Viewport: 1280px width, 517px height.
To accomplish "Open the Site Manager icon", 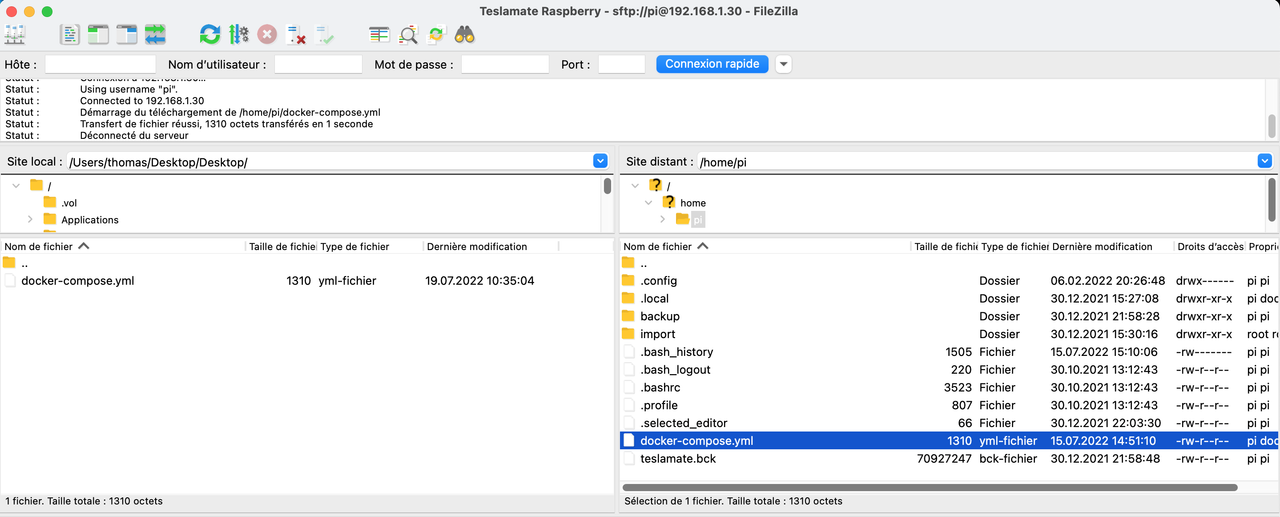I will click(15, 35).
